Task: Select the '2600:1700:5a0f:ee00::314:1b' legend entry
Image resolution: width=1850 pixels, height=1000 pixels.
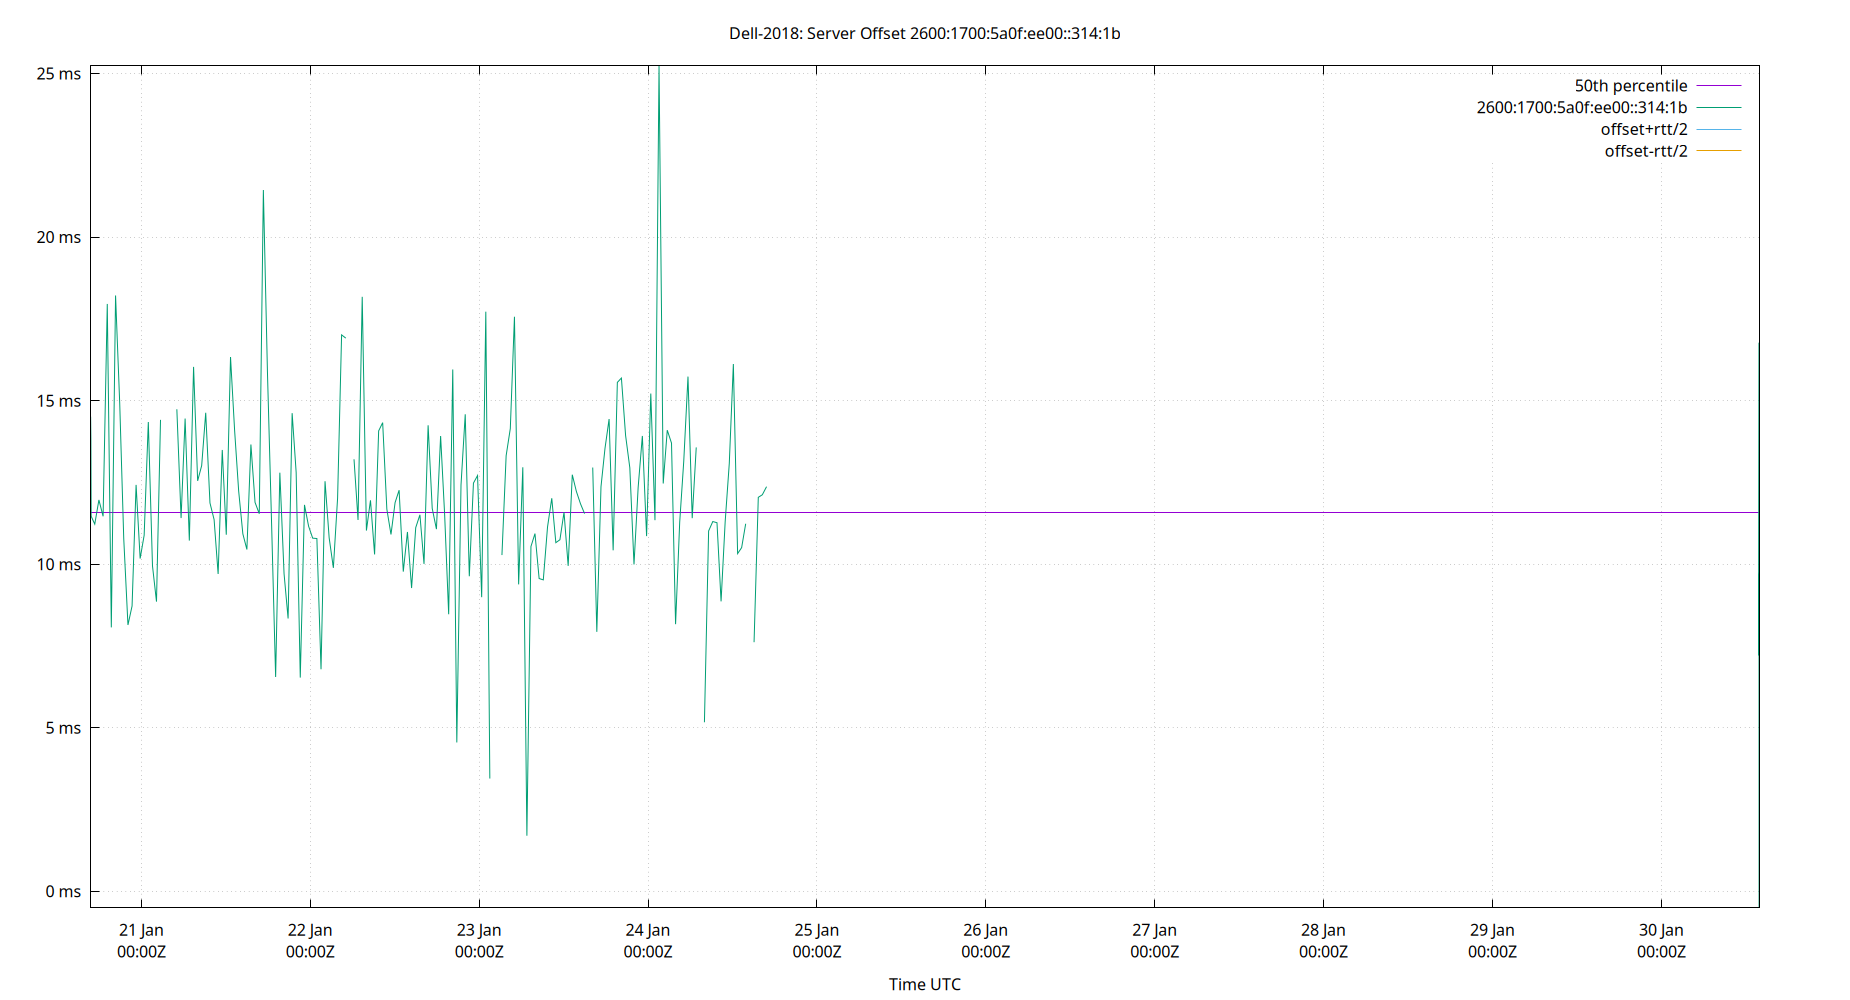Action: coord(1581,107)
